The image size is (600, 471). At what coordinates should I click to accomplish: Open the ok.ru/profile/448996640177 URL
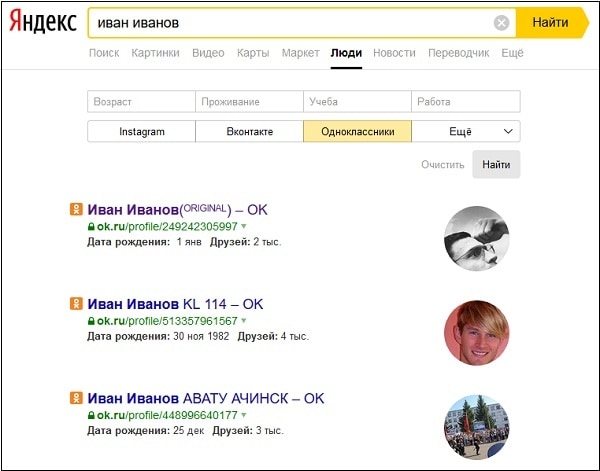[167, 415]
